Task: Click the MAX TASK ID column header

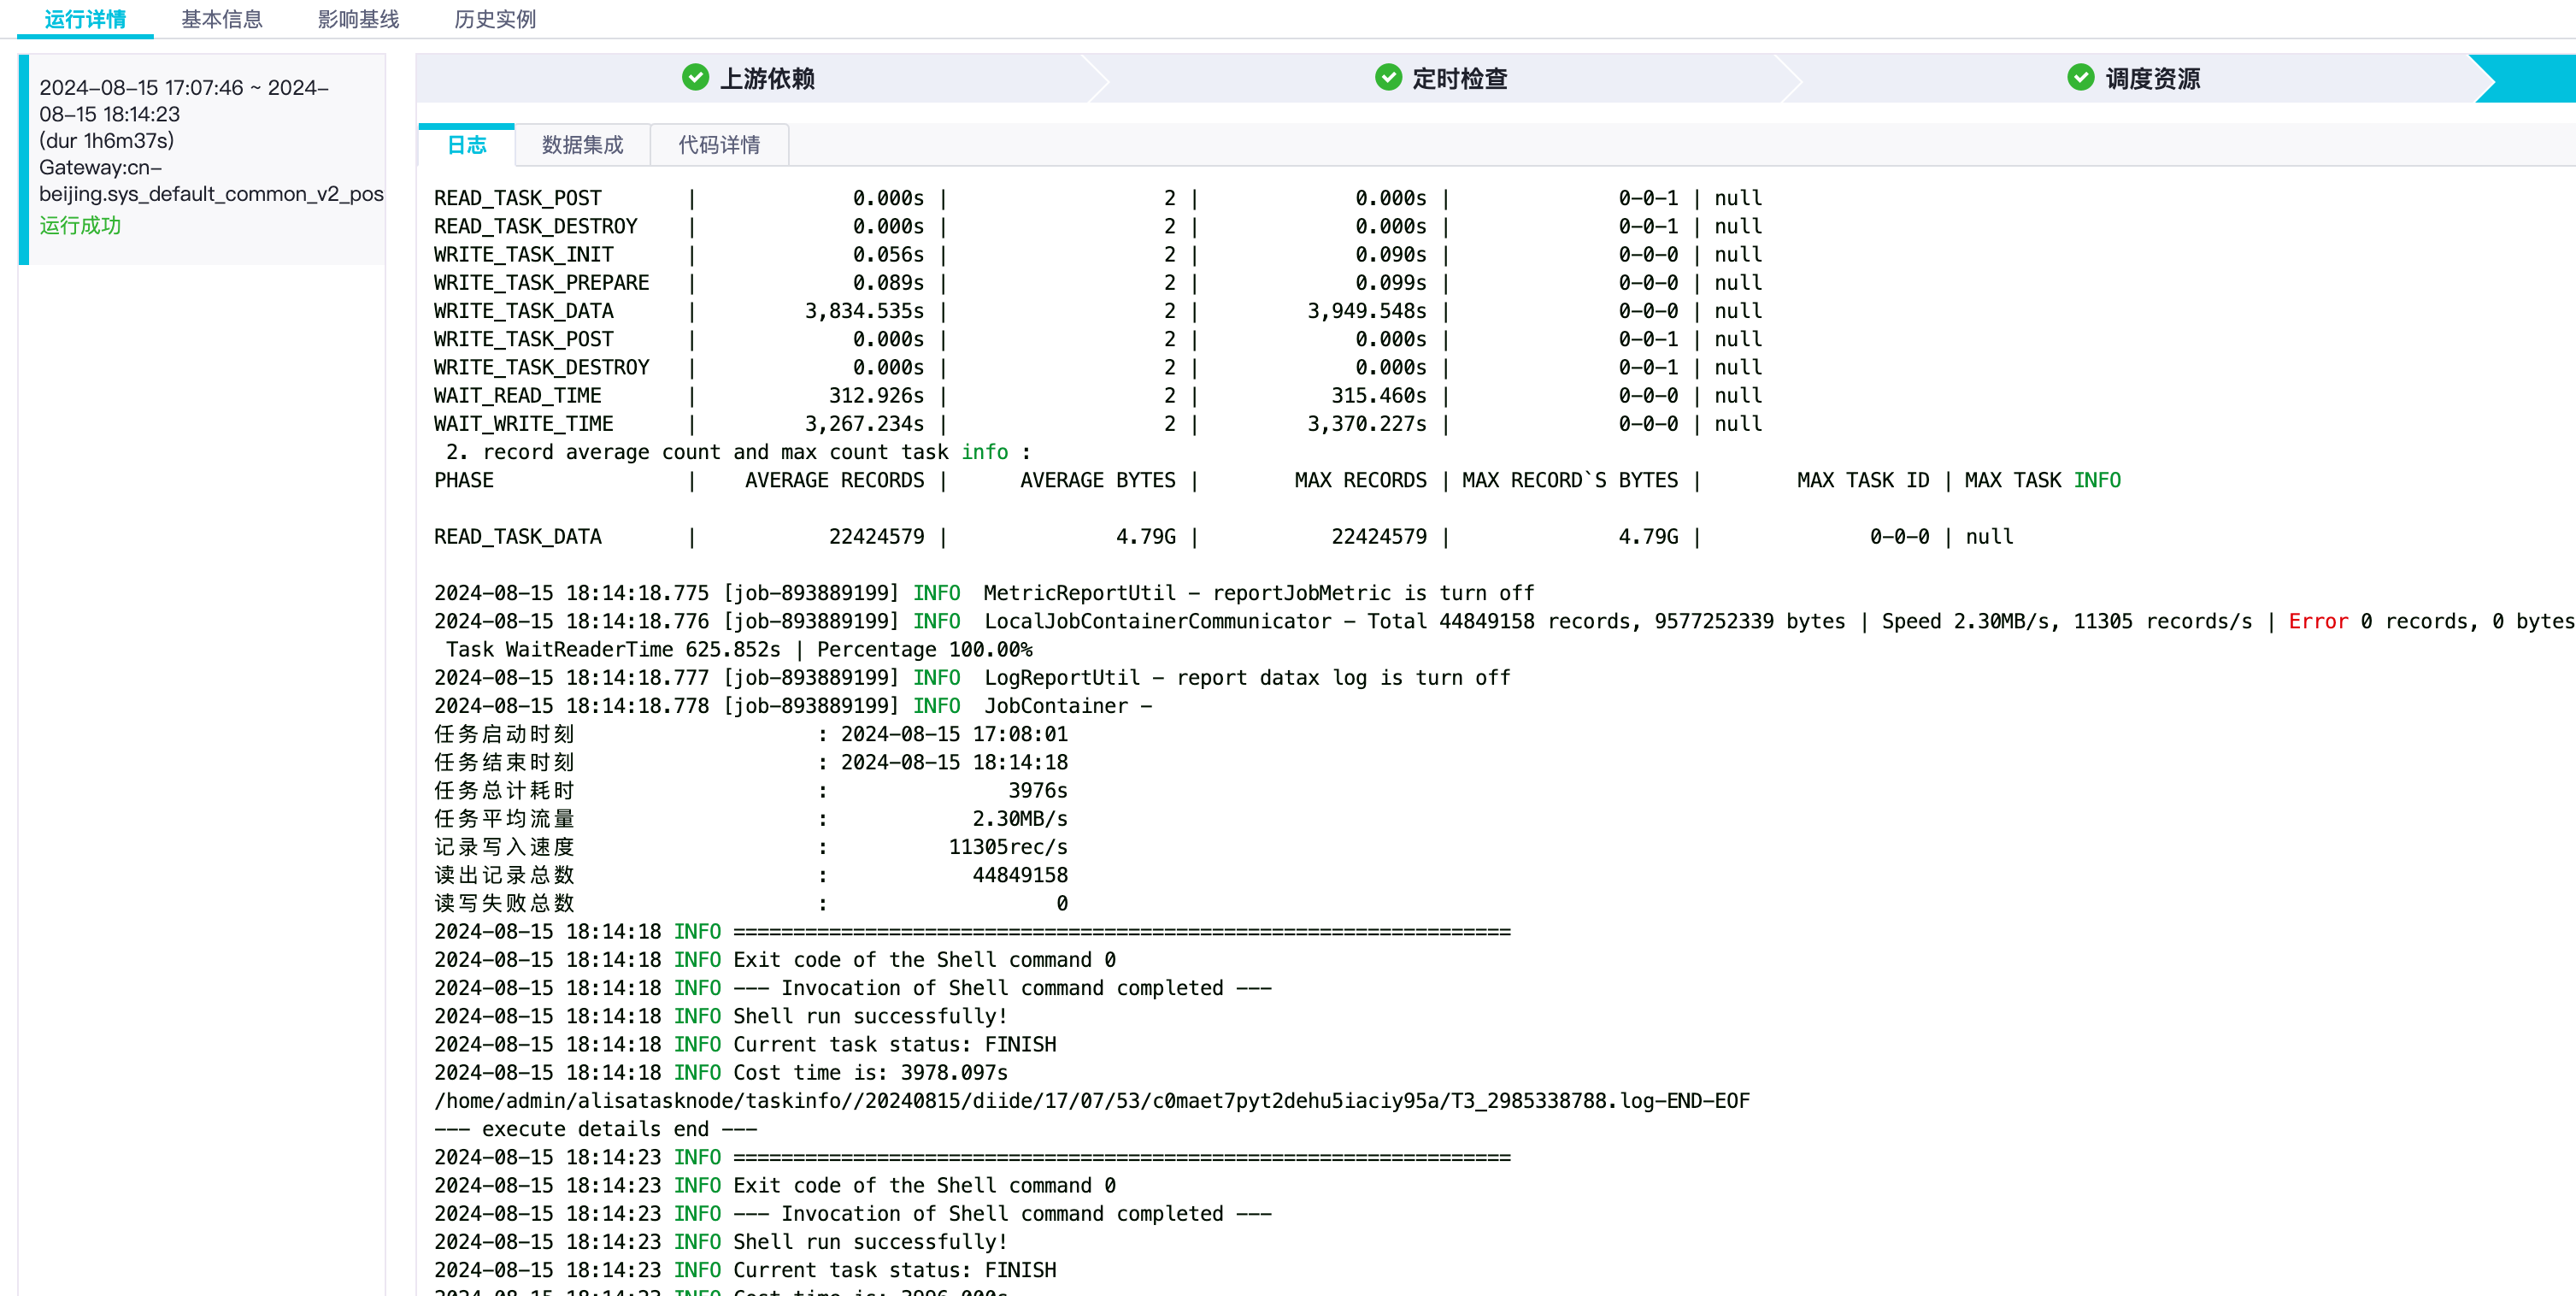Action: (x=1863, y=480)
